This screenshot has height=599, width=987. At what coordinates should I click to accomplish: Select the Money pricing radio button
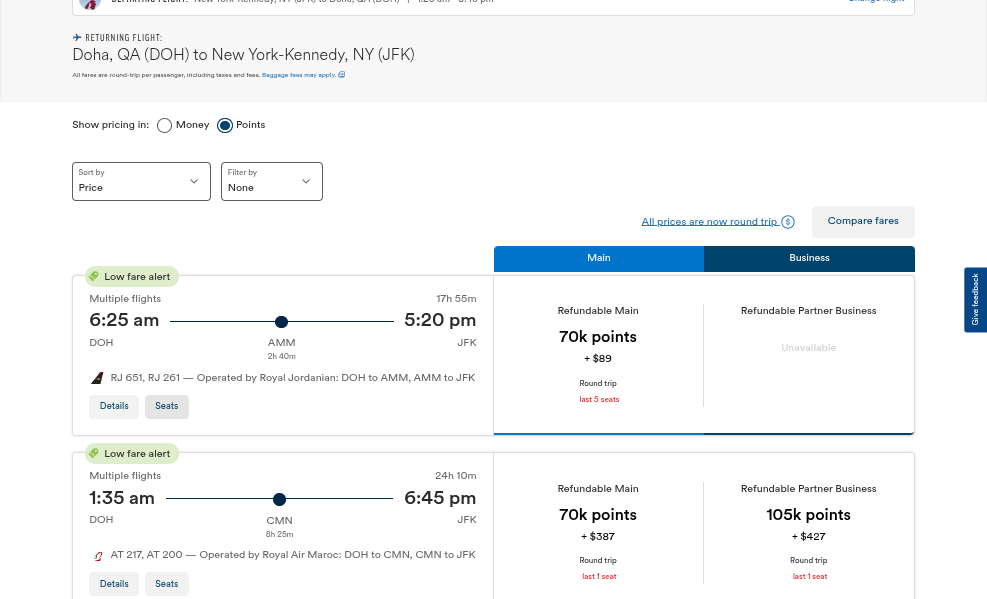coord(164,125)
